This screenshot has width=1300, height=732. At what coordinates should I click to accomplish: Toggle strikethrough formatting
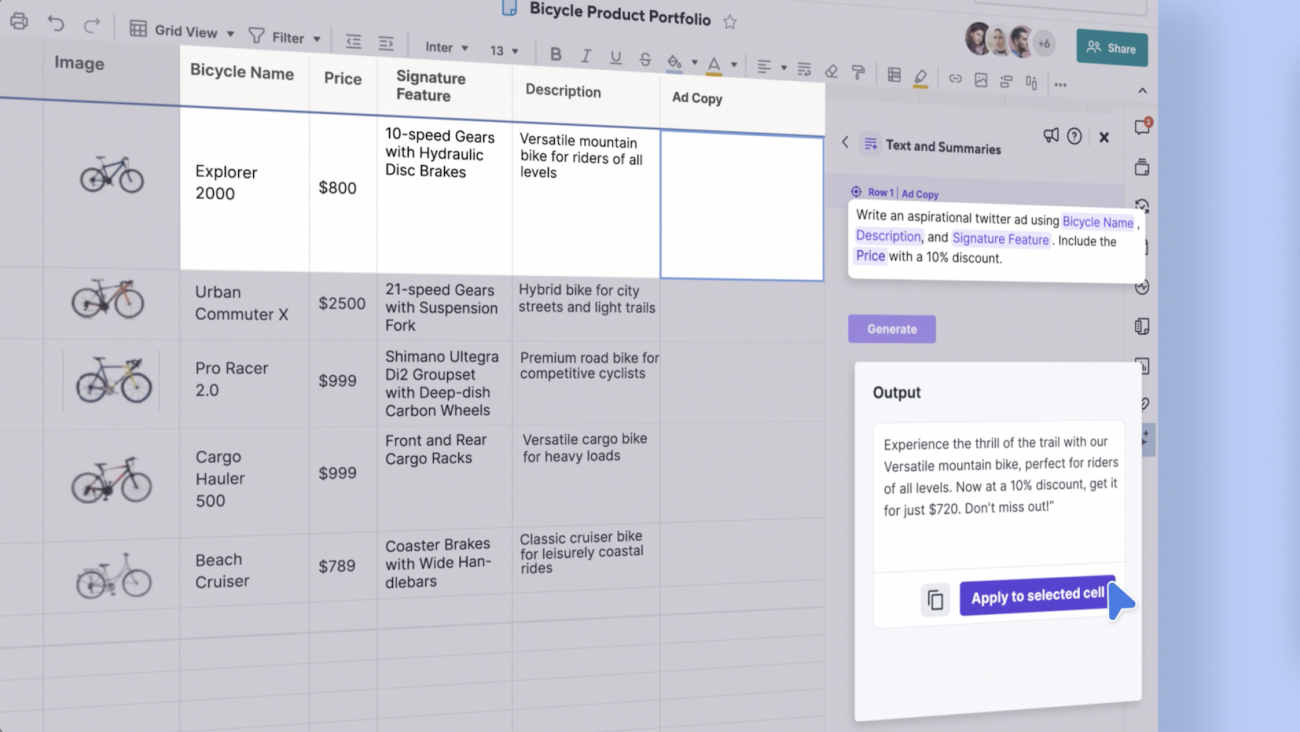tap(645, 58)
